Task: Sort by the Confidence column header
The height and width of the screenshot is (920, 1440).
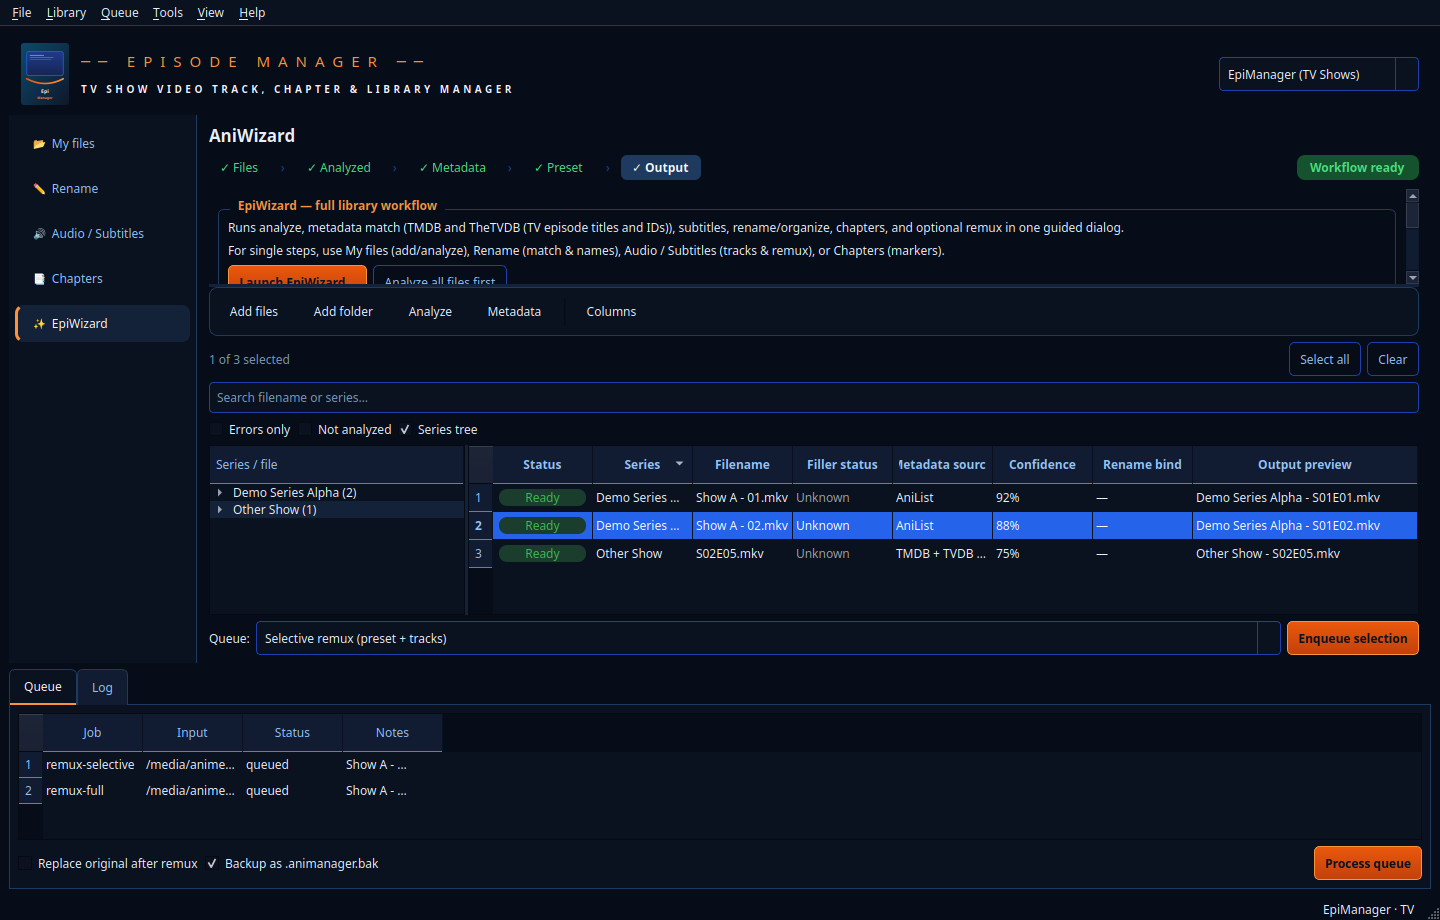Action: point(1042,465)
